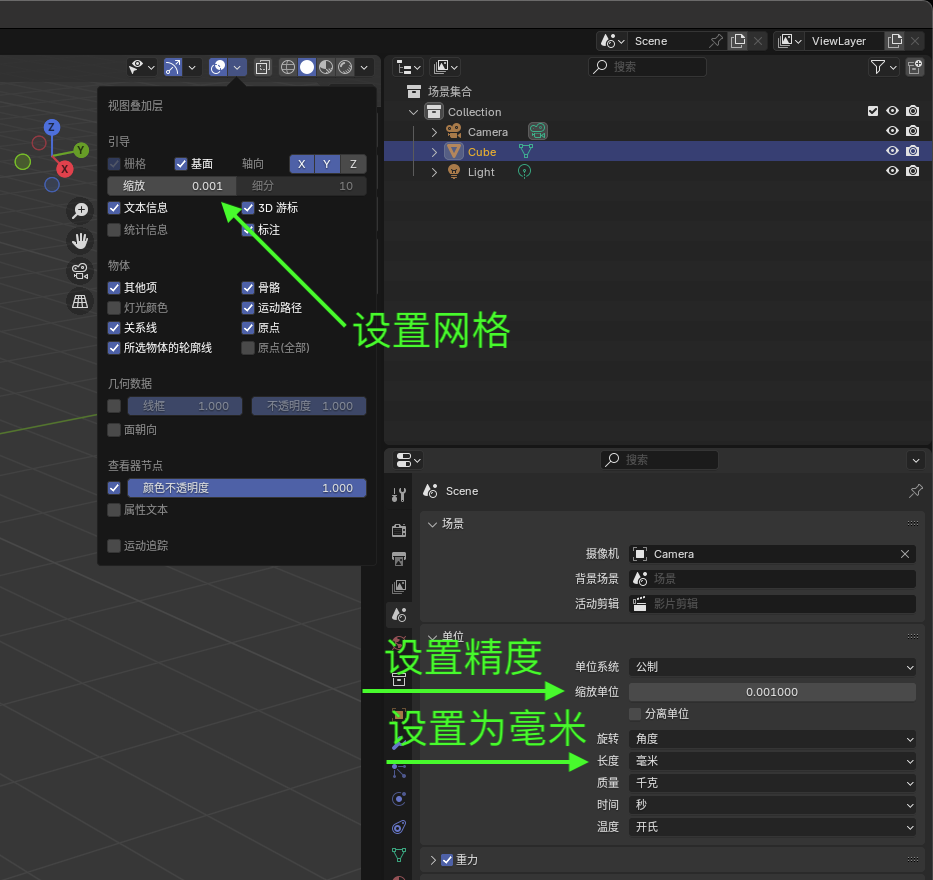Open the Render properties tab
This screenshot has width=933, height=880.
click(399, 530)
